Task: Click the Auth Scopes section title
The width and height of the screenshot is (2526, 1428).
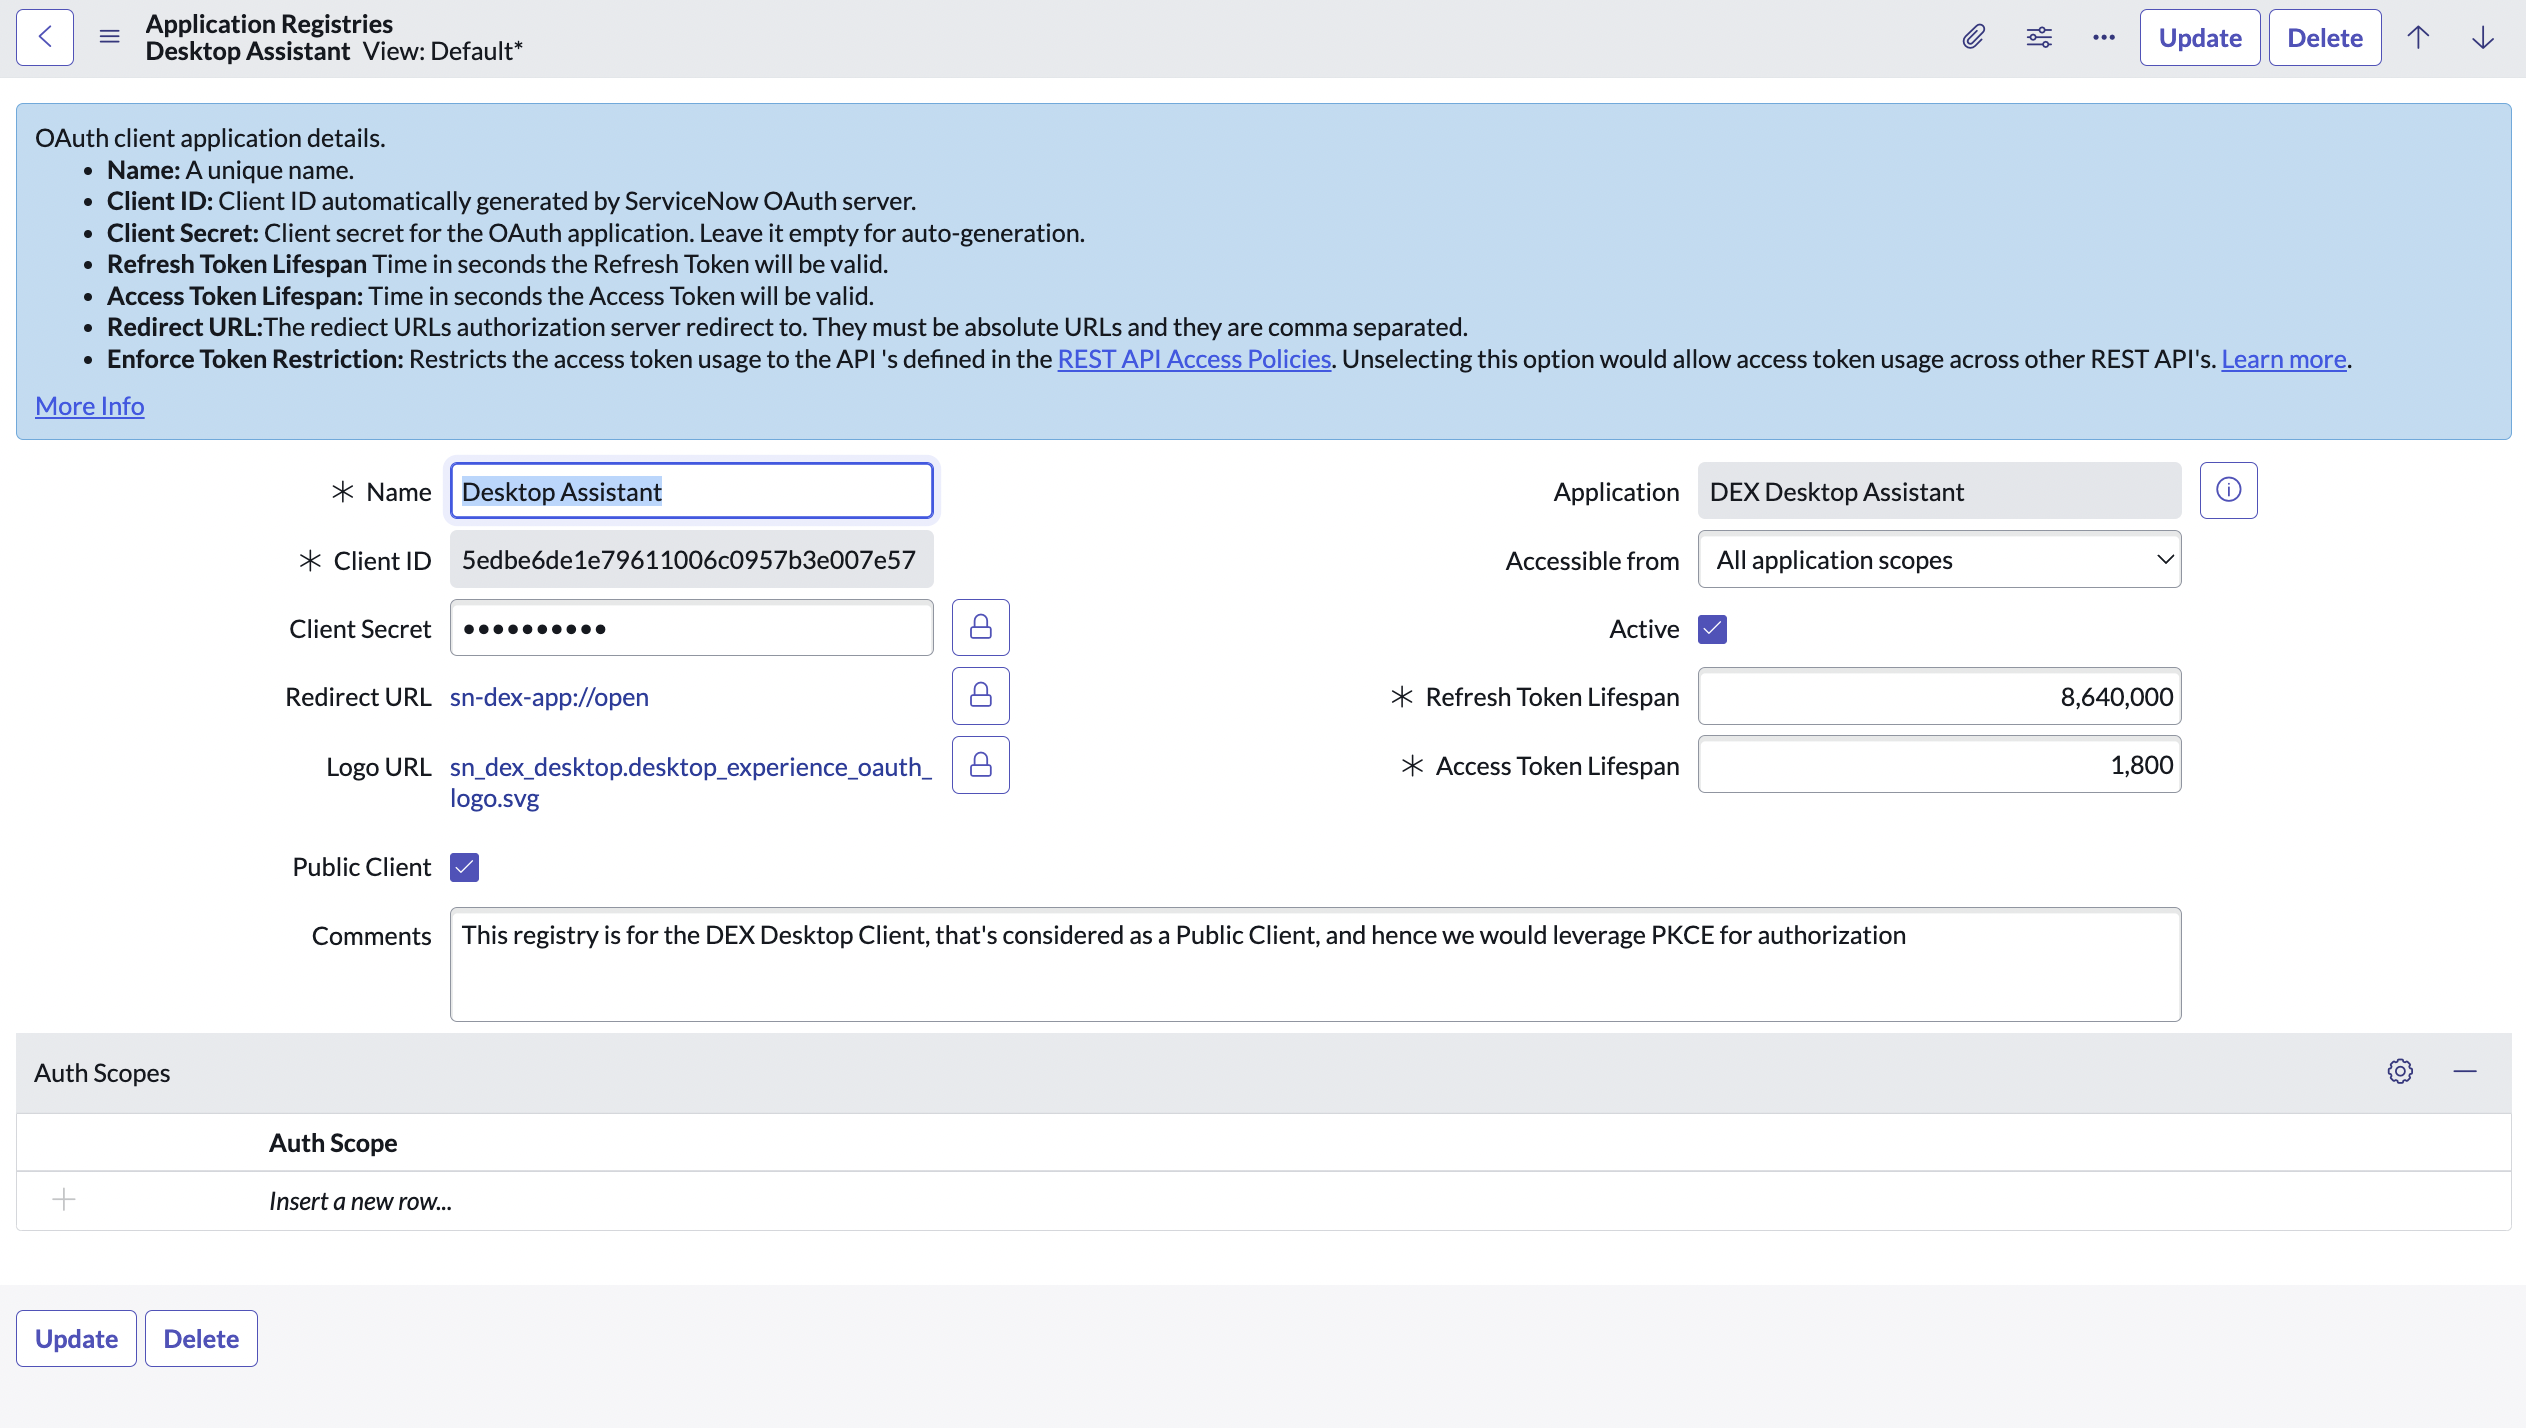Action: point(102,1073)
